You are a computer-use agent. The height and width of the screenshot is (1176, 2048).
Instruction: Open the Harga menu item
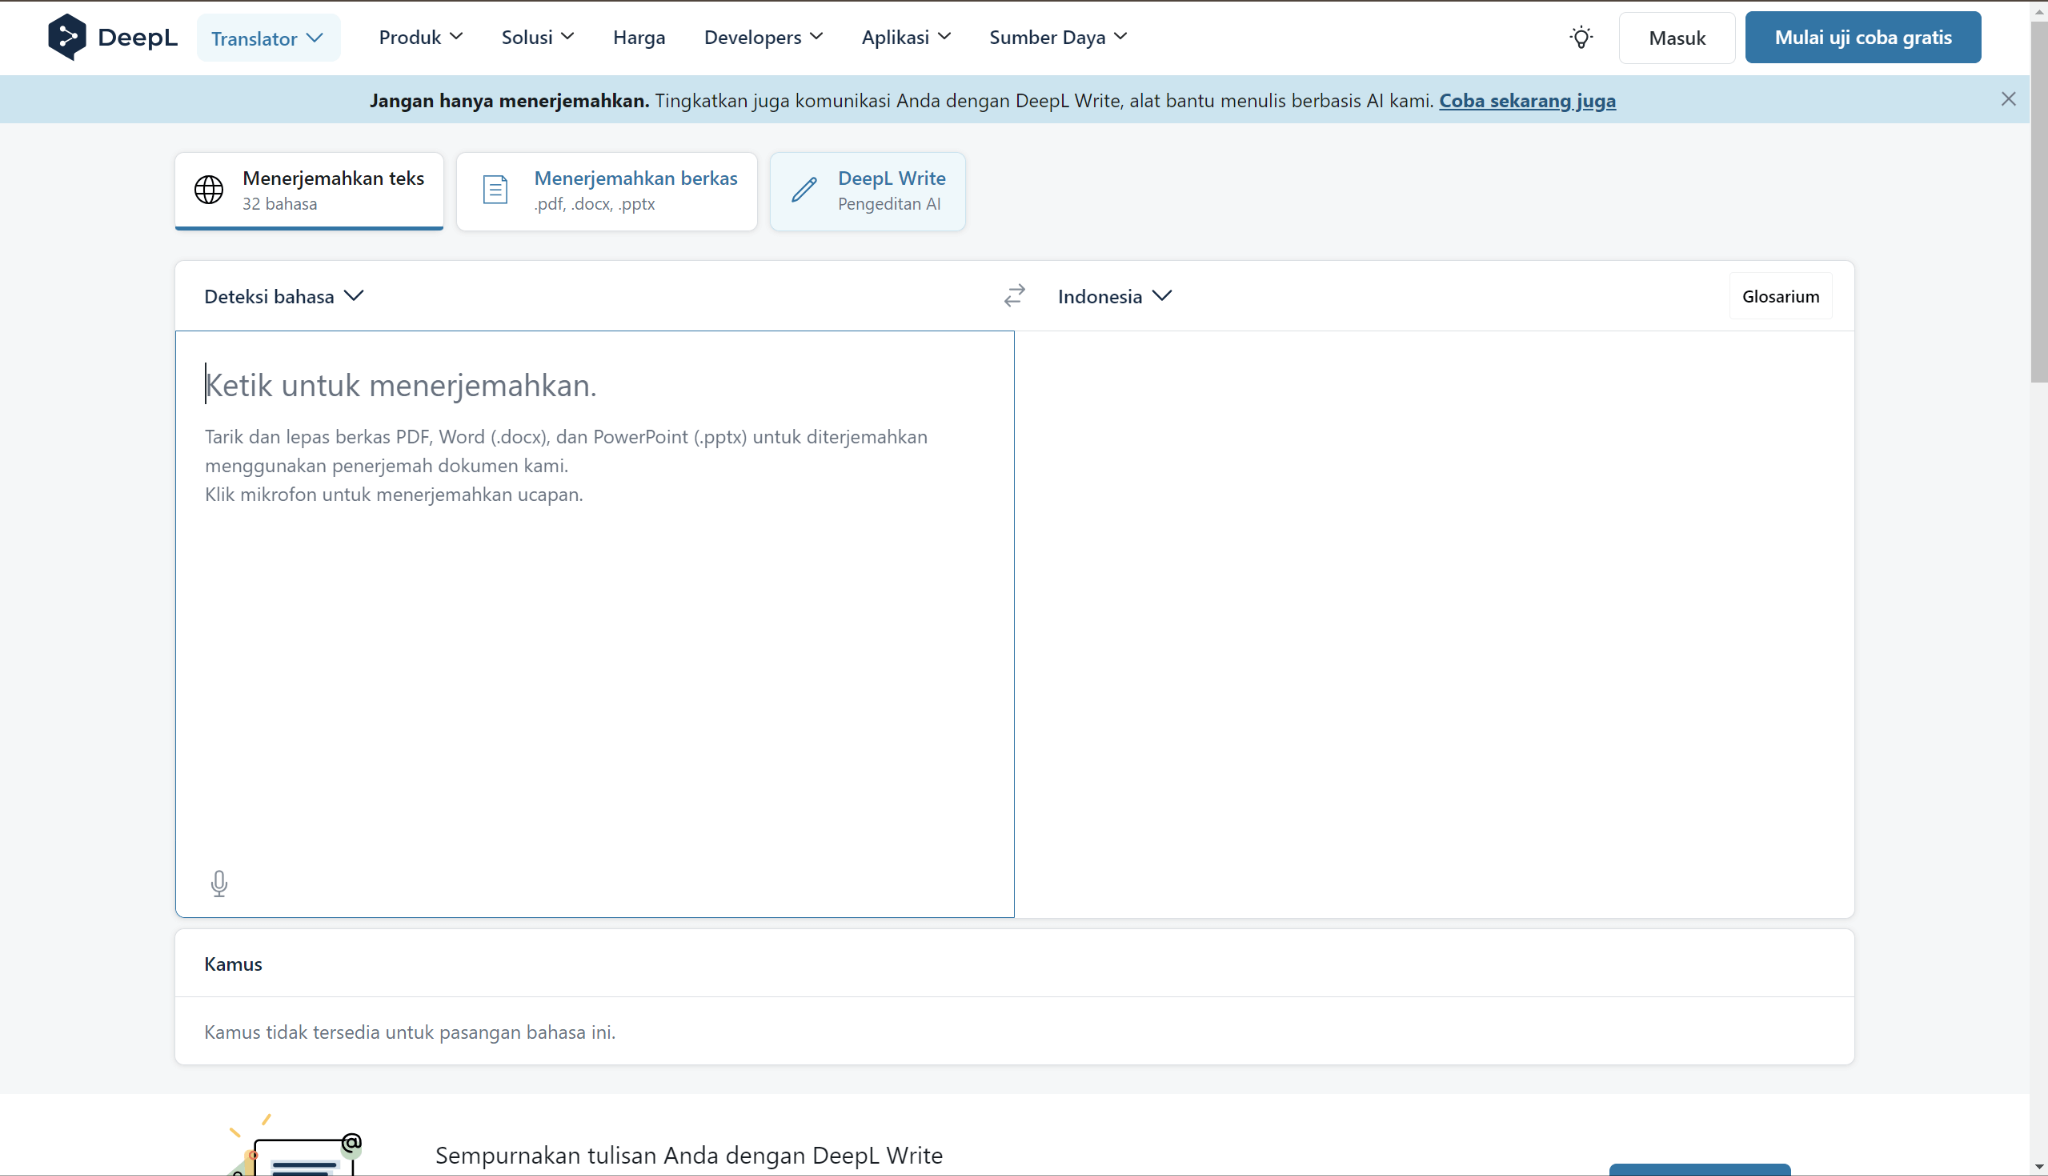point(639,37)
